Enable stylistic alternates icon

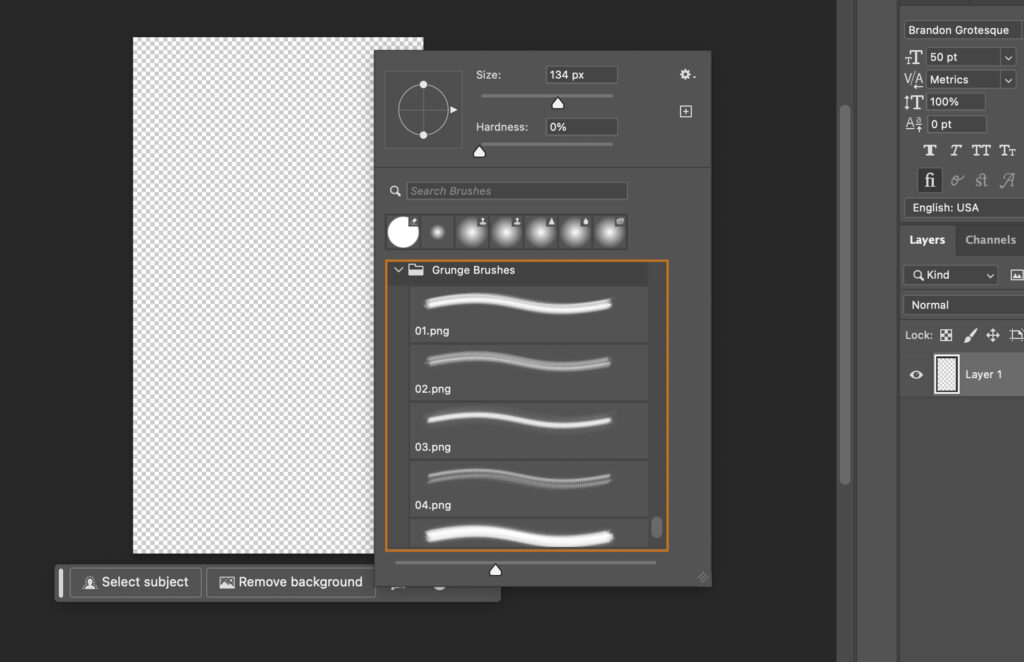[1006, 180]
